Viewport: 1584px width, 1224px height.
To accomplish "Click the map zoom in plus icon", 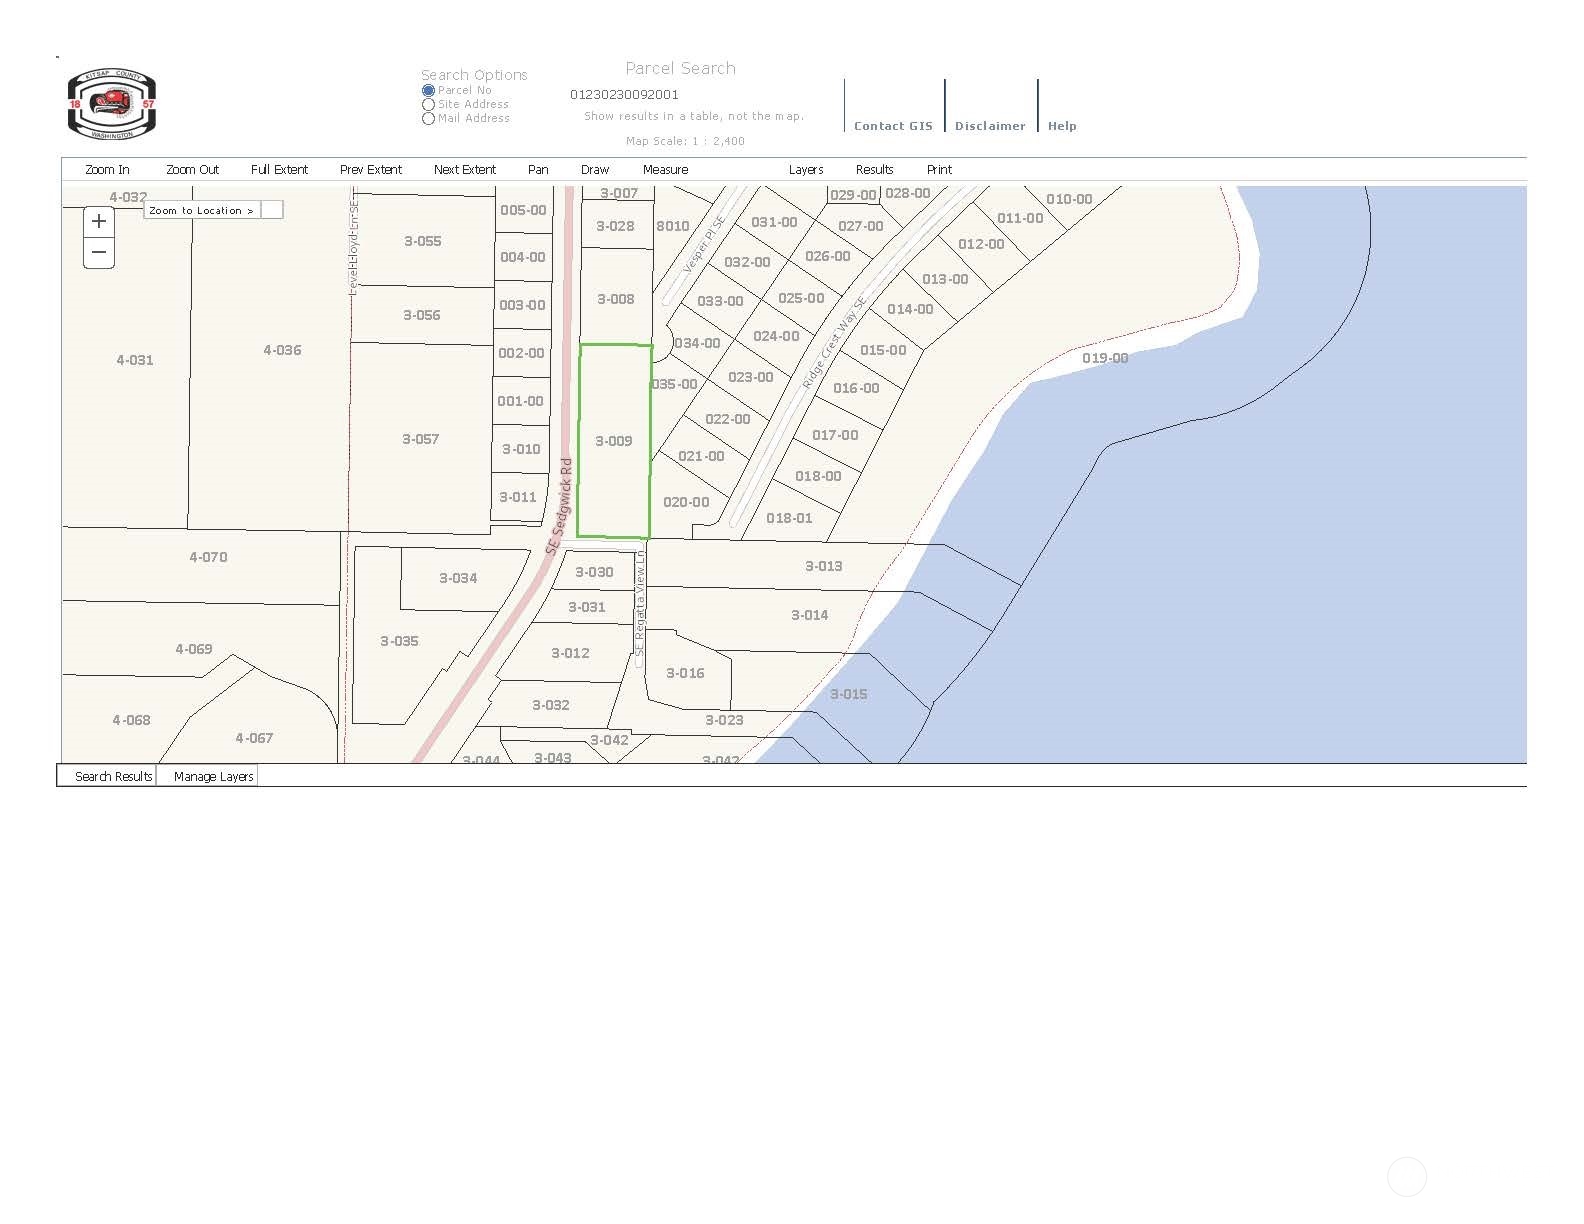I will click(99, 222).
